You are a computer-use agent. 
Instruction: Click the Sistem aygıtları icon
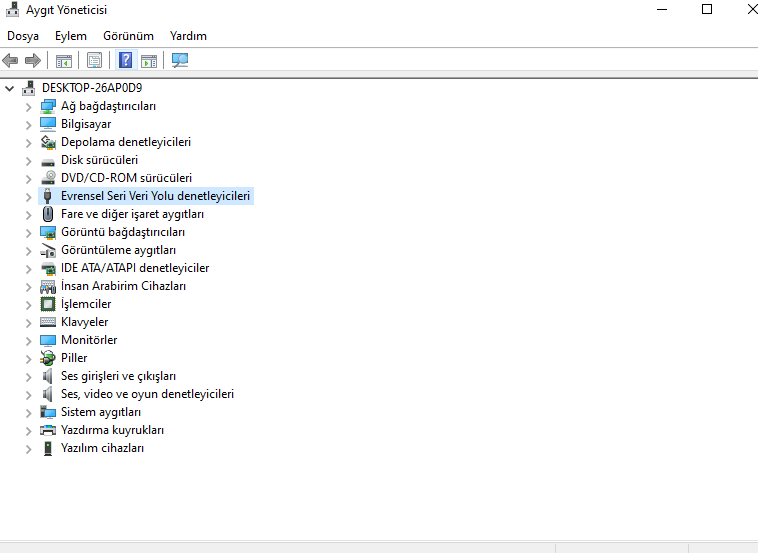click(48, 412)
